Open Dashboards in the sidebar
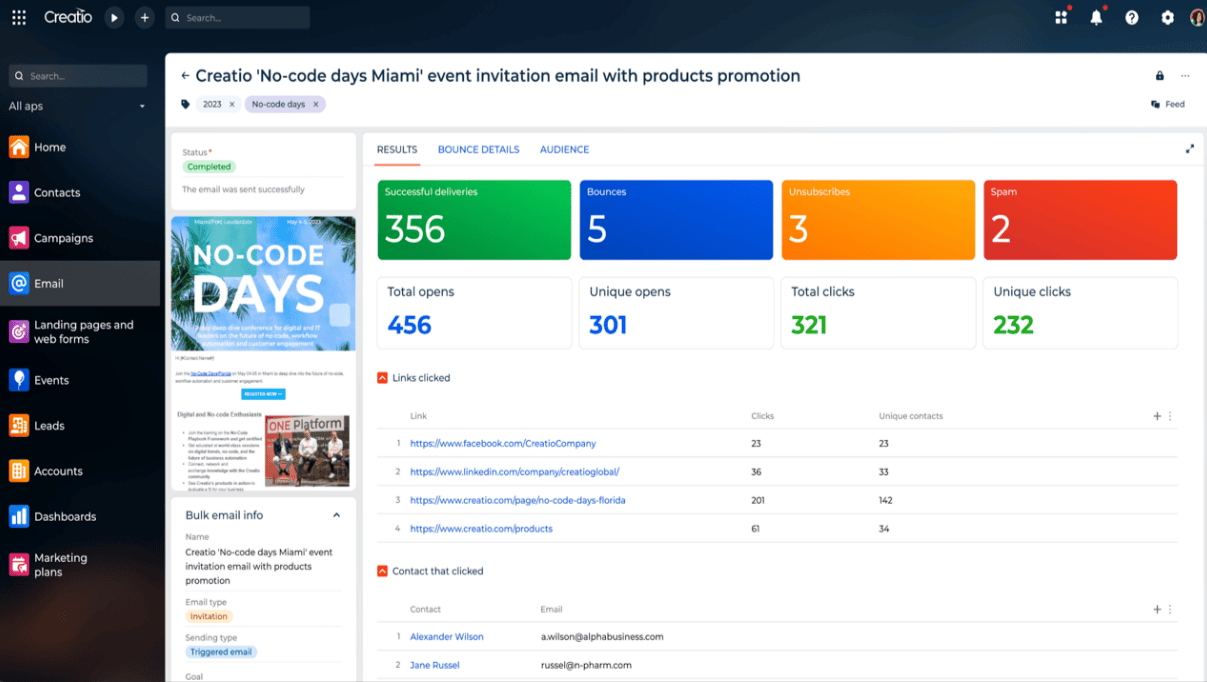Viewport: 1207px width, 682px height. (x=80, y=516)
